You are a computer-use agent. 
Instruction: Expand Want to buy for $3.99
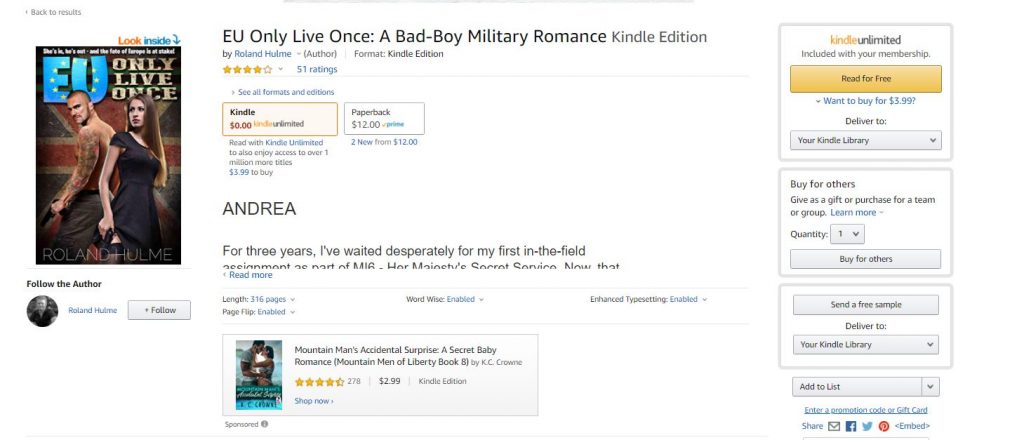pos(865,101)
